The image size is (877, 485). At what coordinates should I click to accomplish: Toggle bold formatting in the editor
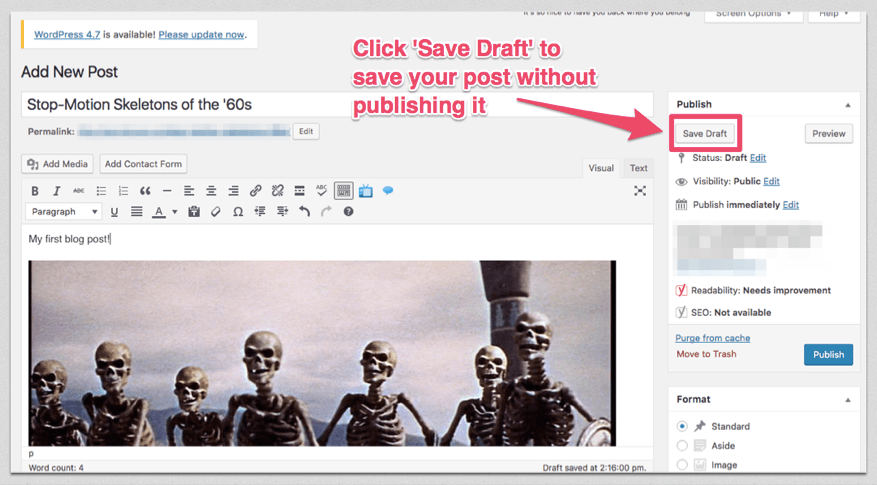coord(35,191)
